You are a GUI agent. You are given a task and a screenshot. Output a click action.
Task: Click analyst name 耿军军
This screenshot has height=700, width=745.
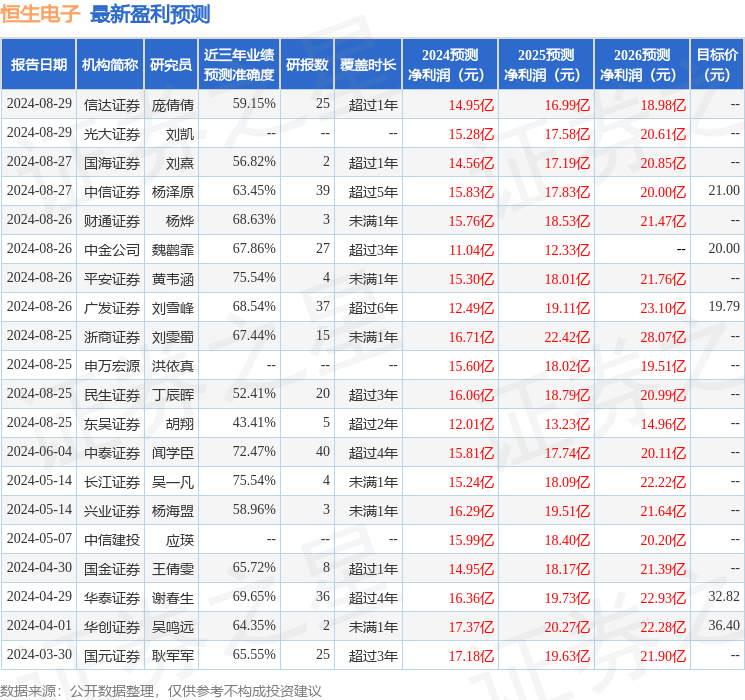click(x=173, y=656)
